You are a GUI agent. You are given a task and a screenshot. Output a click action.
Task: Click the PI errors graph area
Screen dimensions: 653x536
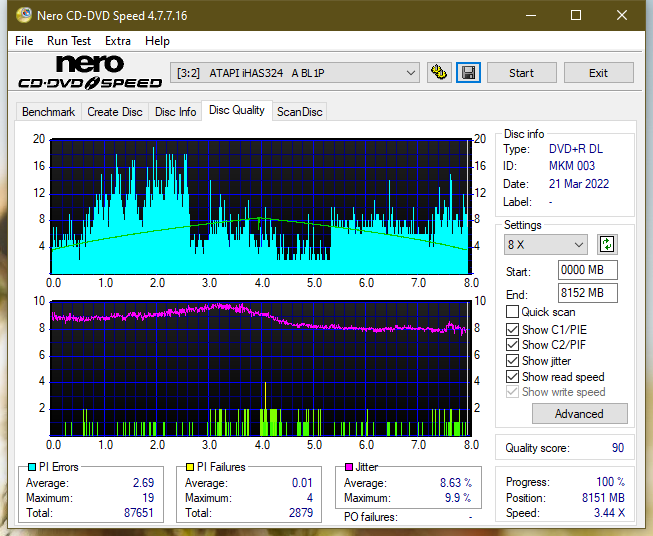(x=260, y=207)
